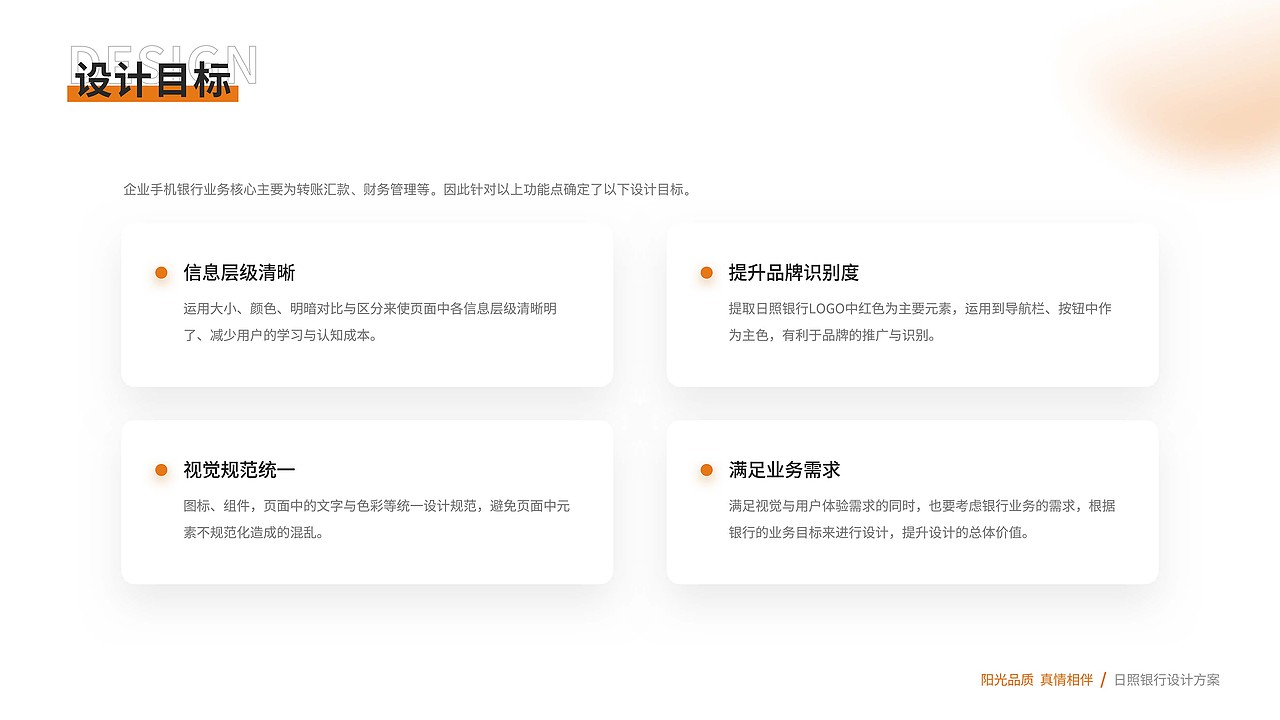Click the 满足业务需求 card heading
The image size is (1280, 720).
pyautogui.click(x=783, y=469)
